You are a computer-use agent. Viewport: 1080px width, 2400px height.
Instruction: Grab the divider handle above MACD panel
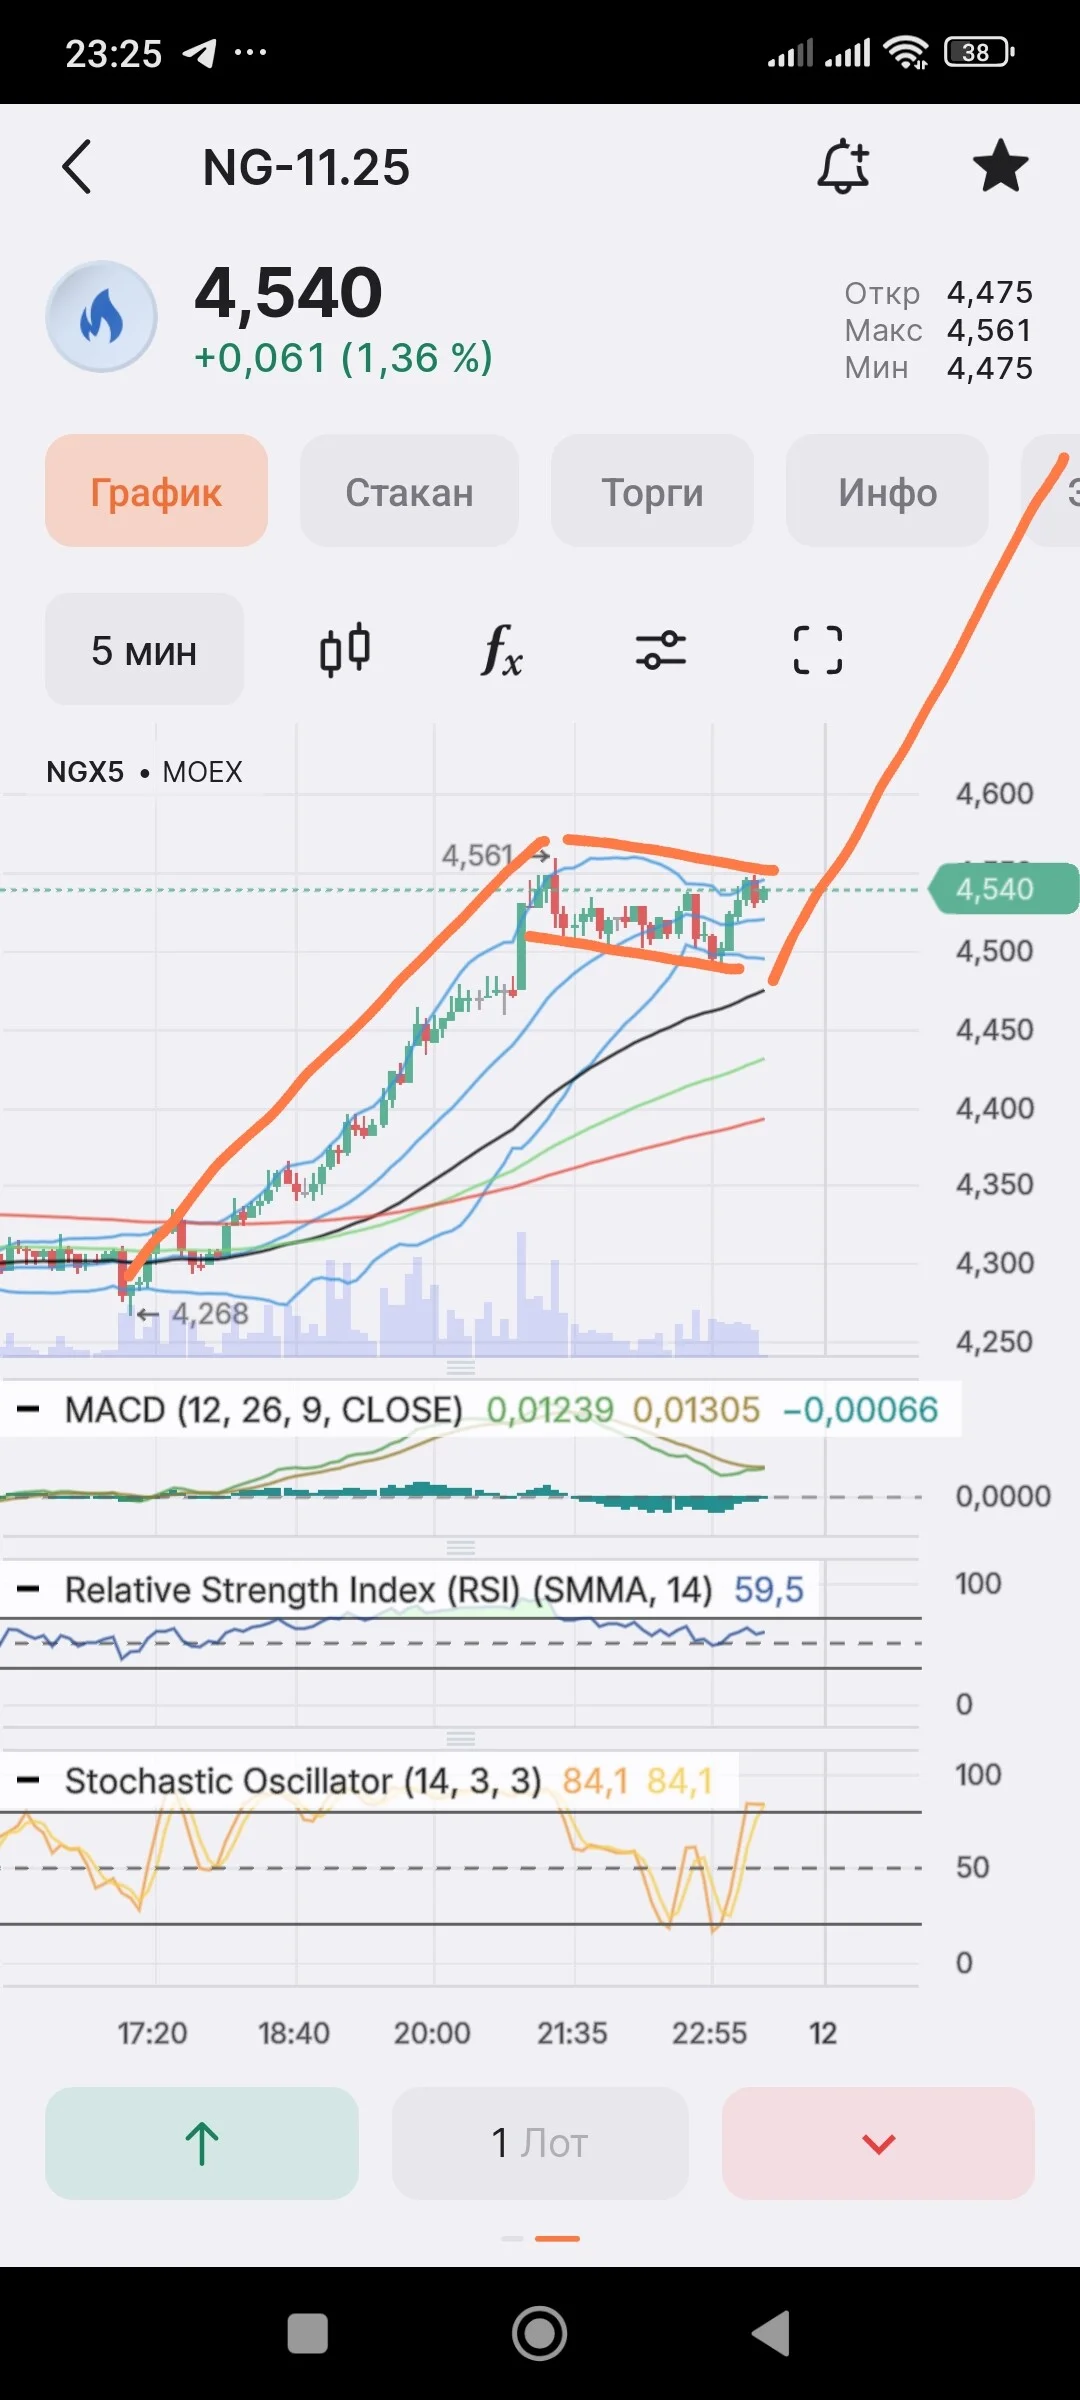[x=460, y=1368]
